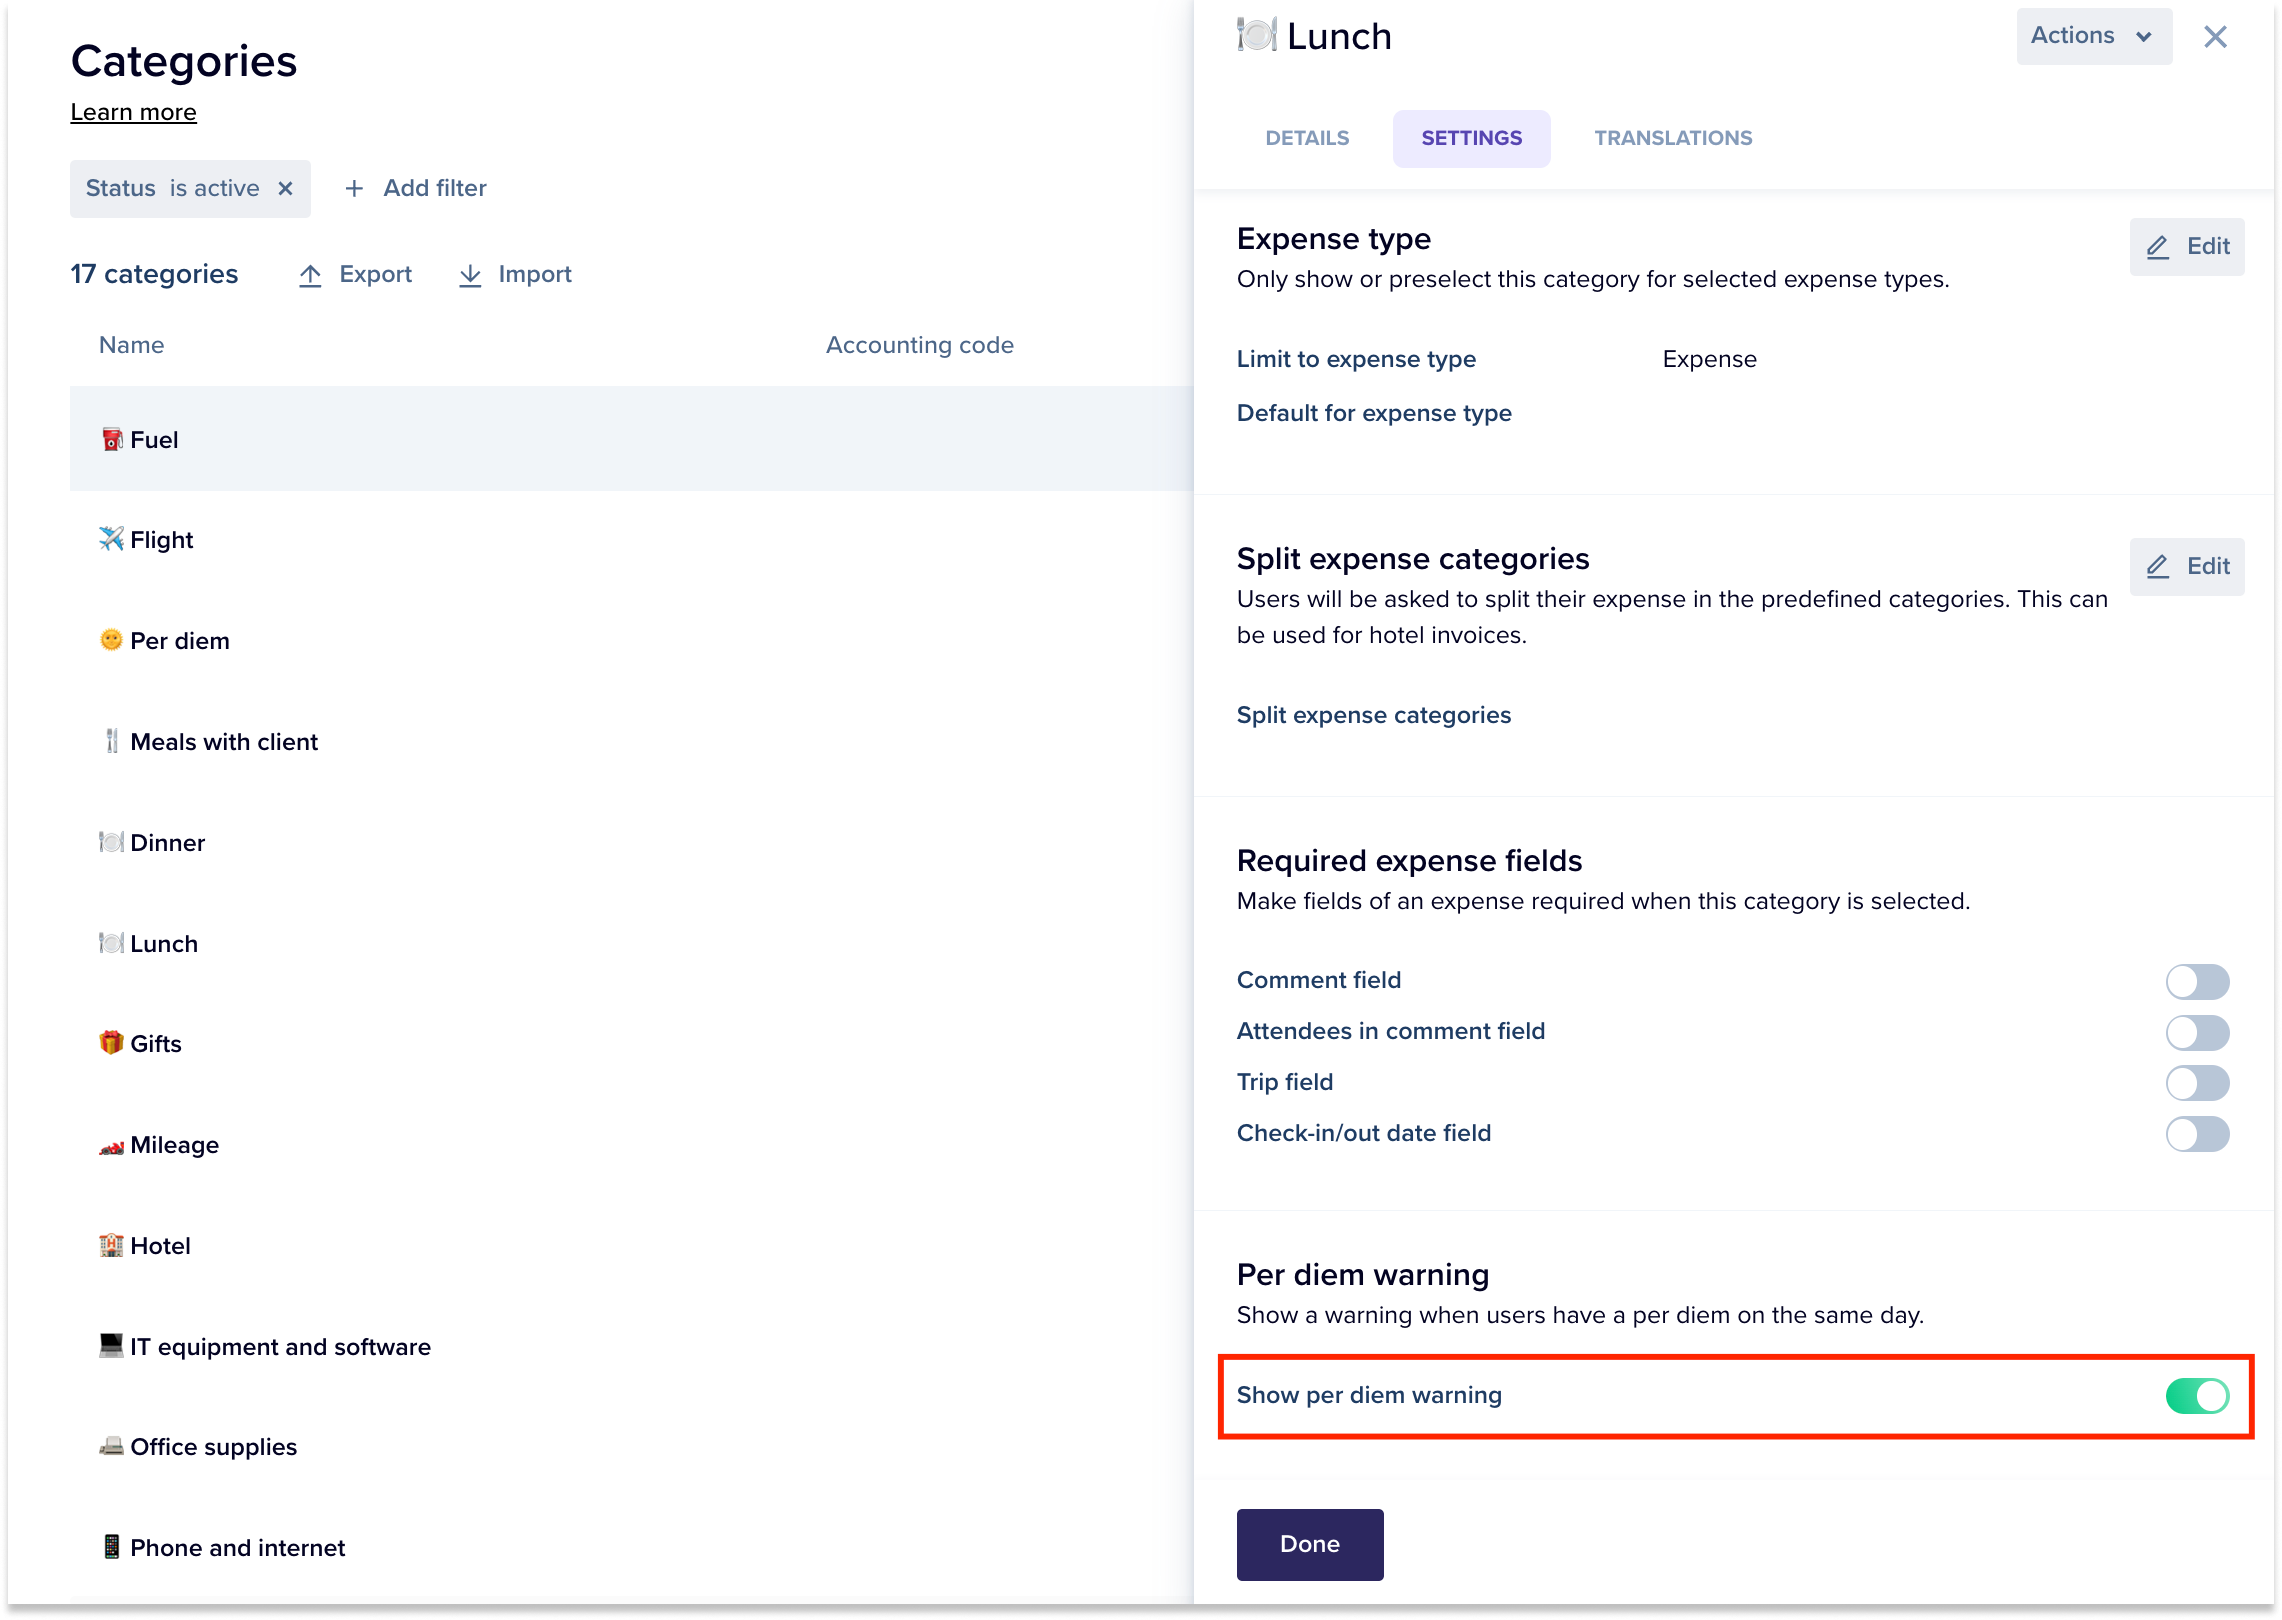
Task: Open the Dinner category row
Action: (x=631, y=843)
